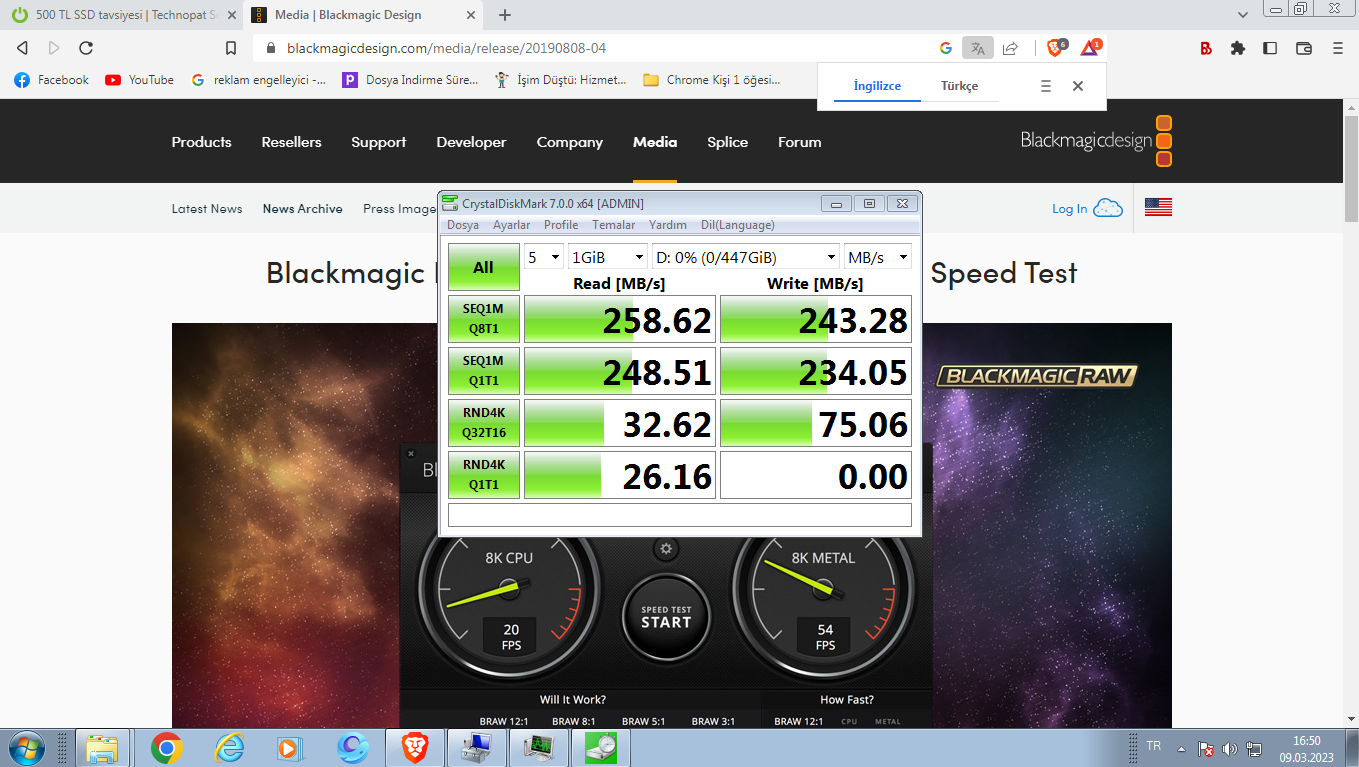This screenshot has width=1359, height=767.
Task: Open translate options menu in translate popup
Action: pyautogui.click(x=1046, y=86)
